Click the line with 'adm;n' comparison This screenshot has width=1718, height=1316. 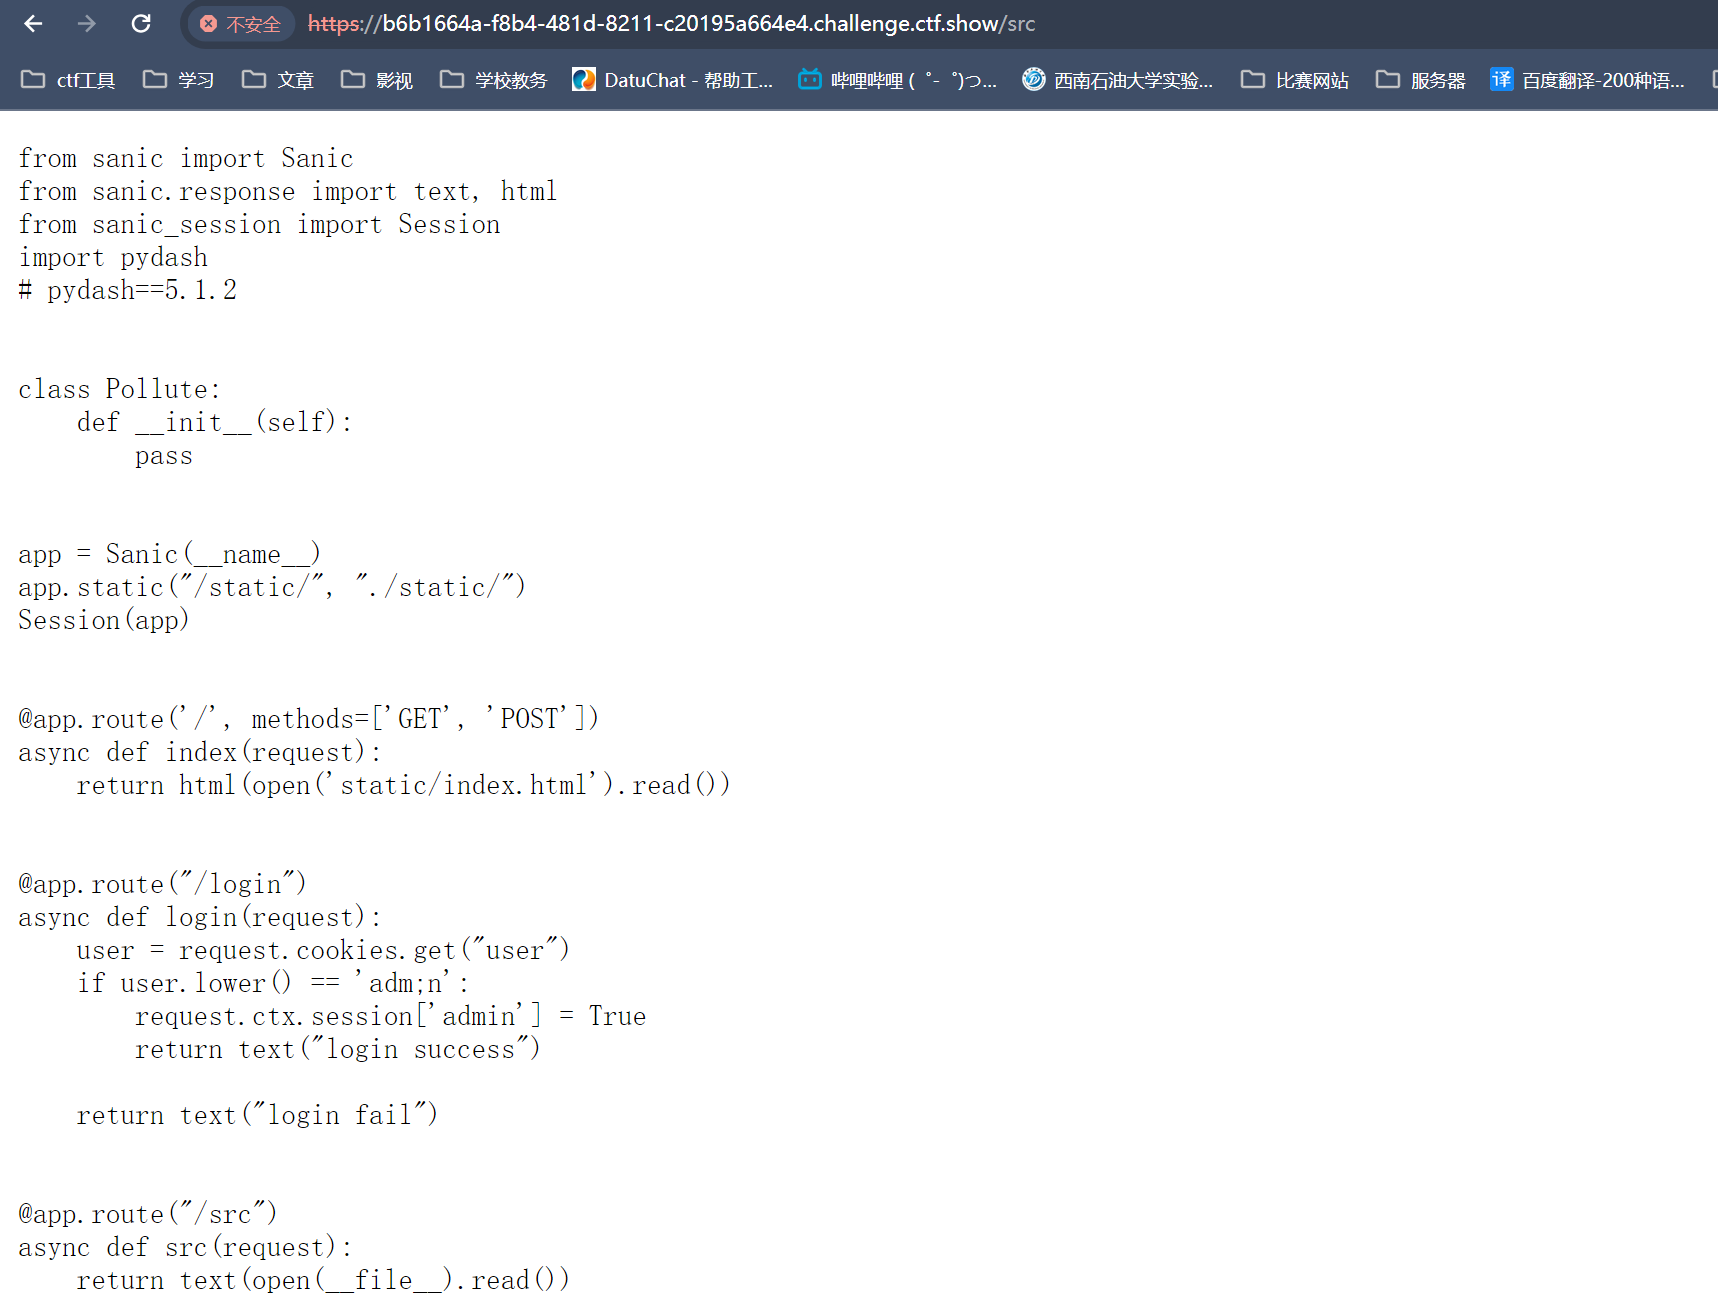tap(274, 983)
